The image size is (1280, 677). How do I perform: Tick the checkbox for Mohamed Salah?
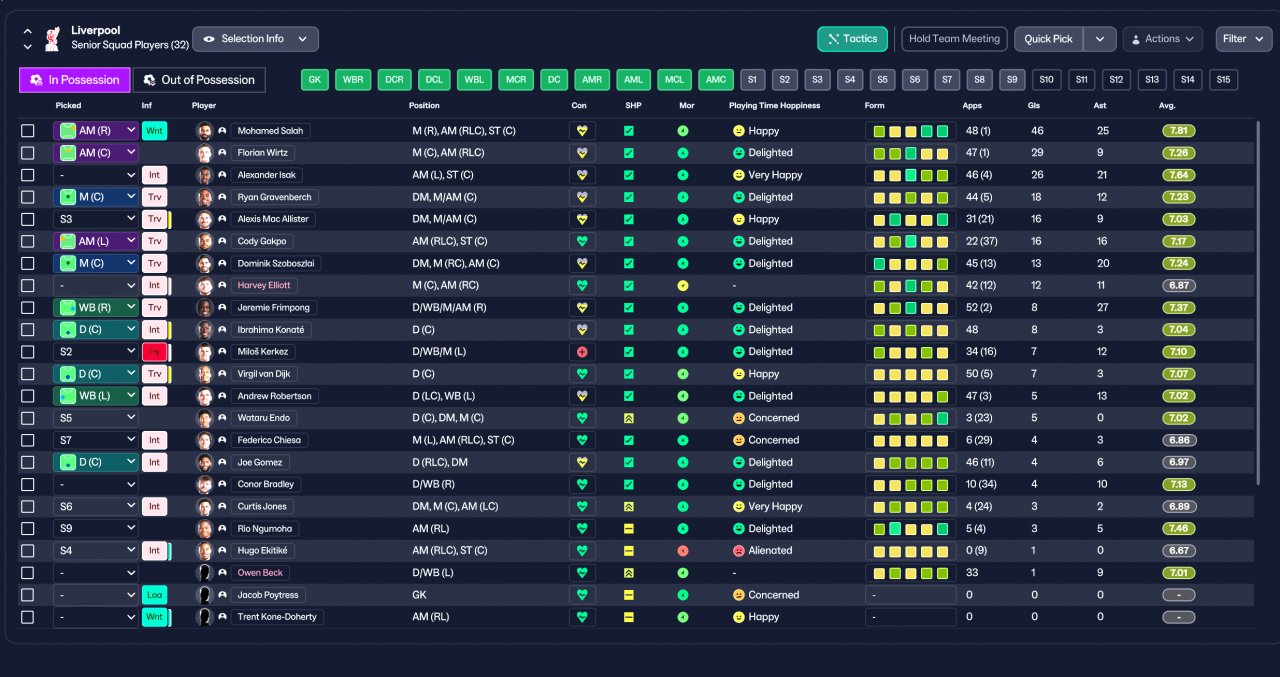pyautogui.click(x=28, y=131)
